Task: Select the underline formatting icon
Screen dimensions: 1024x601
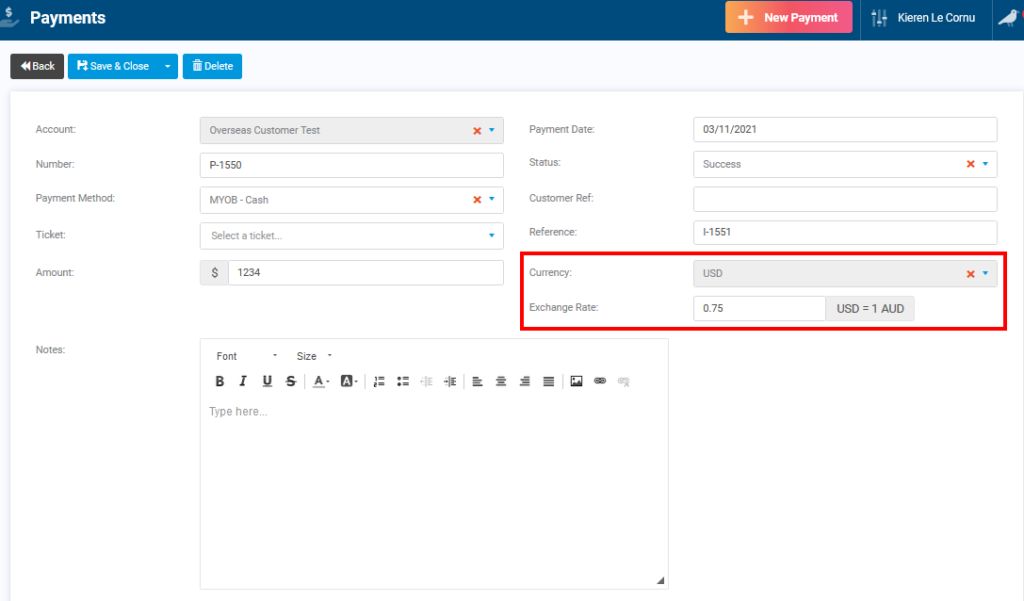Action: [266, 381]
